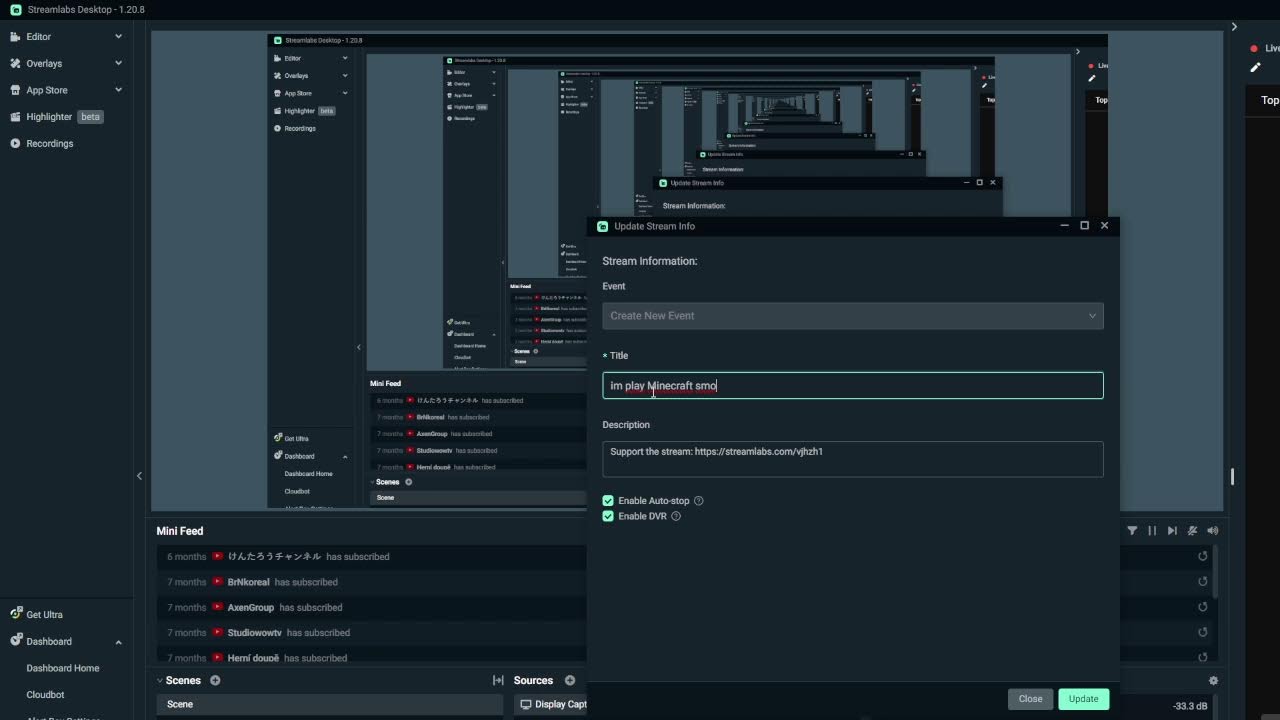Replay the Studiowowtv subscription alert
The image size is (1280, 720).
pos(1203,632)
